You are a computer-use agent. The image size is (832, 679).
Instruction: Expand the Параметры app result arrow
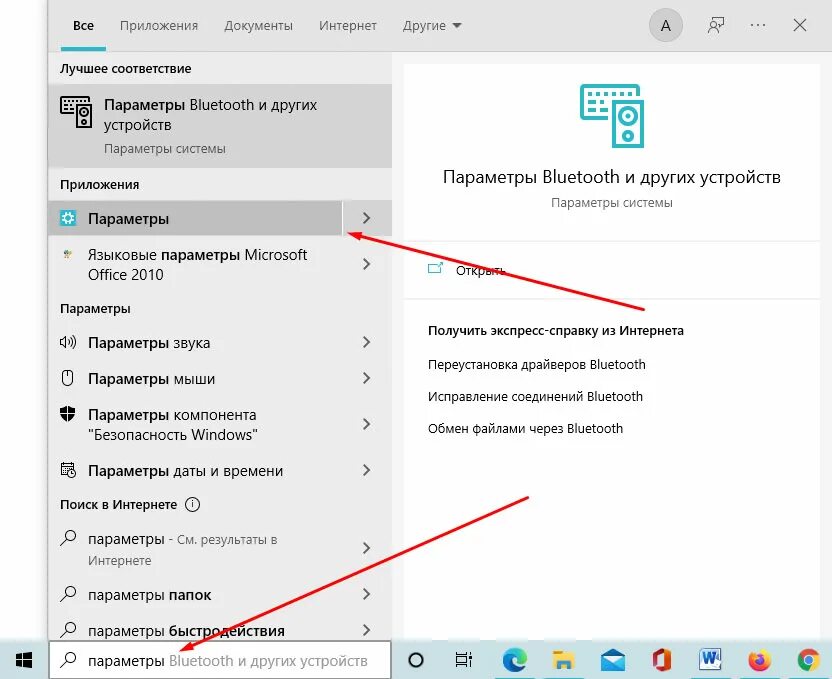[x=367, y=218]
